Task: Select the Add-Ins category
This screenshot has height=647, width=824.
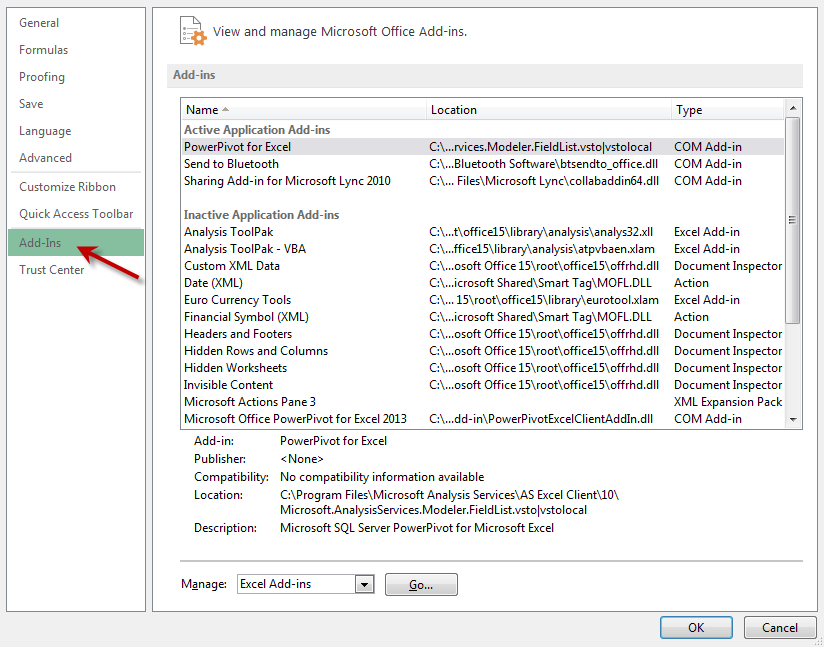Action: (x=76, y=243)
